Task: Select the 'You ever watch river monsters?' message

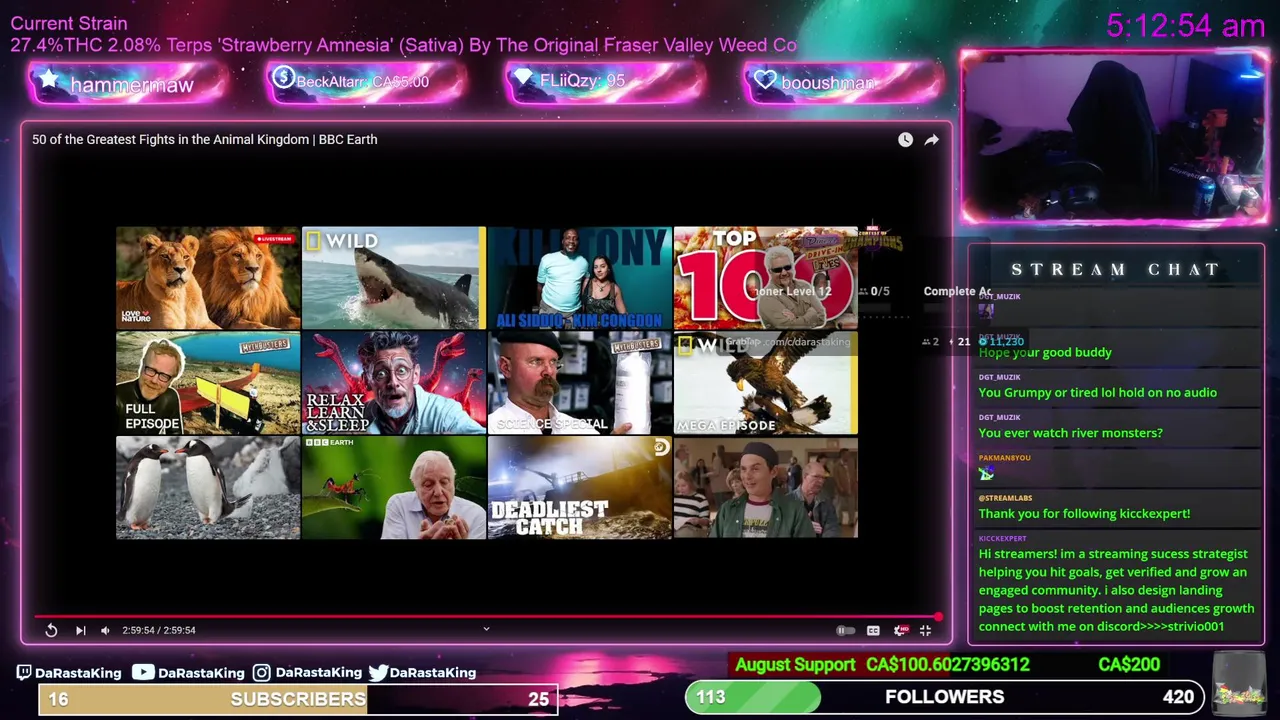Action: 1070,433
